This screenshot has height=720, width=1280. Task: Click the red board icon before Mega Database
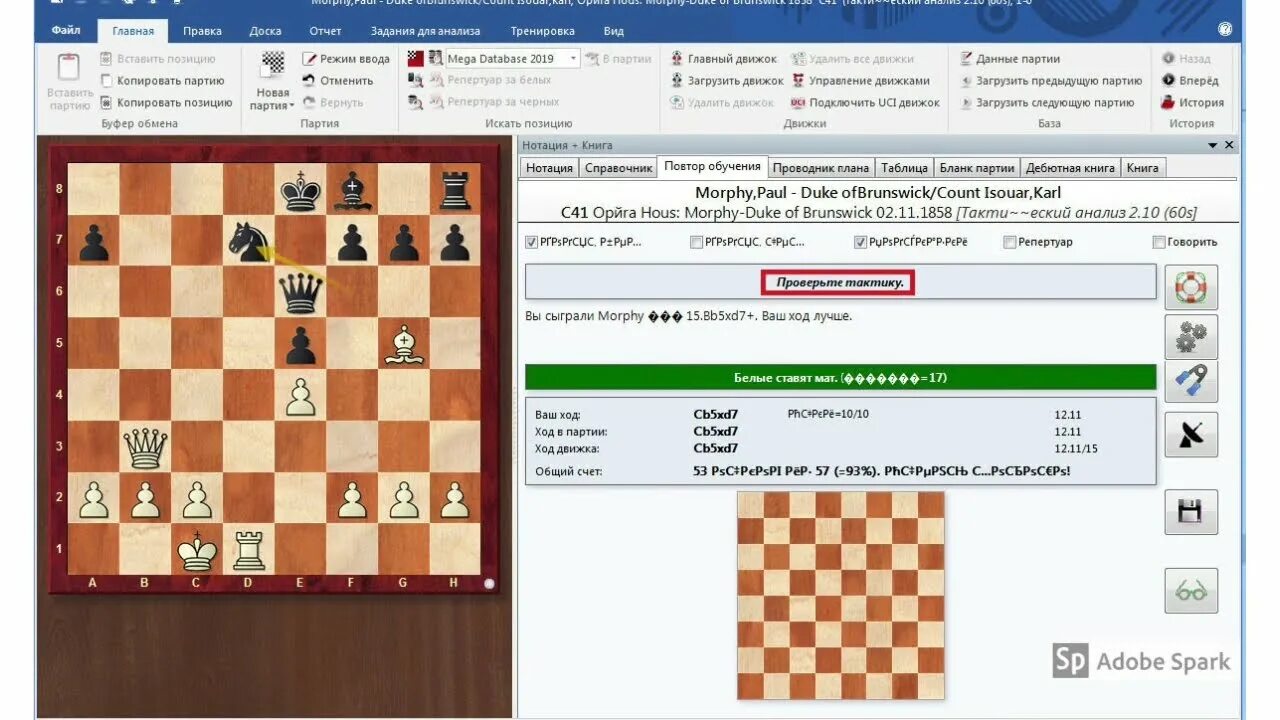point(416,59)
